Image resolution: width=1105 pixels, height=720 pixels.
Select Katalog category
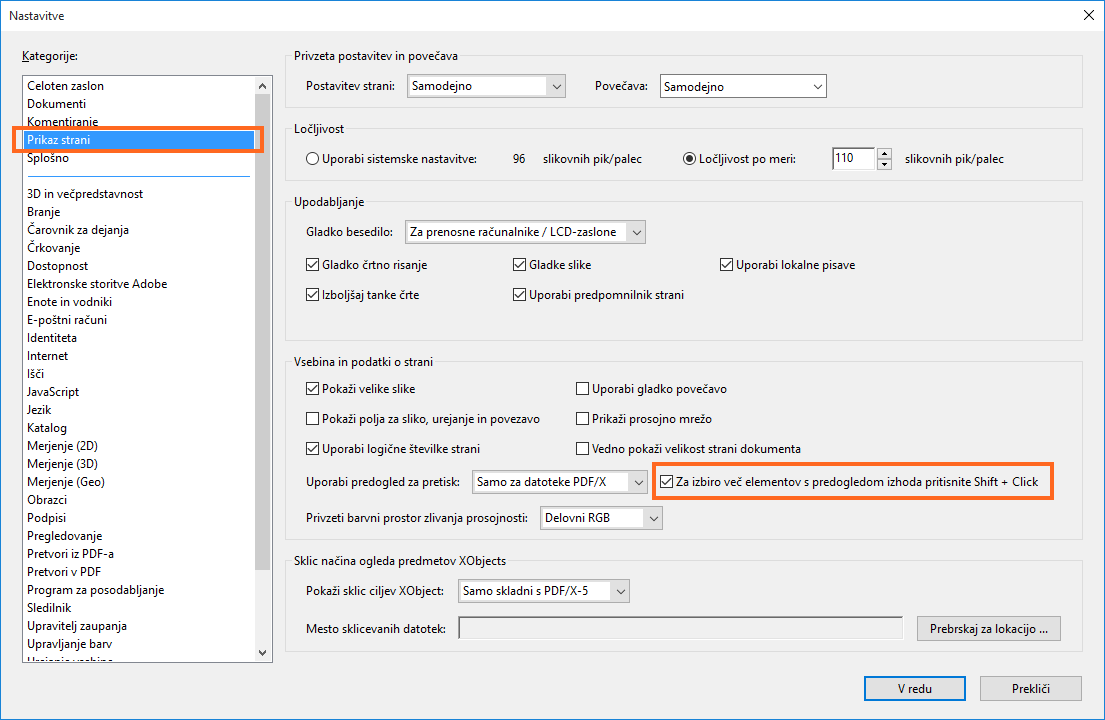coord(47,428)
